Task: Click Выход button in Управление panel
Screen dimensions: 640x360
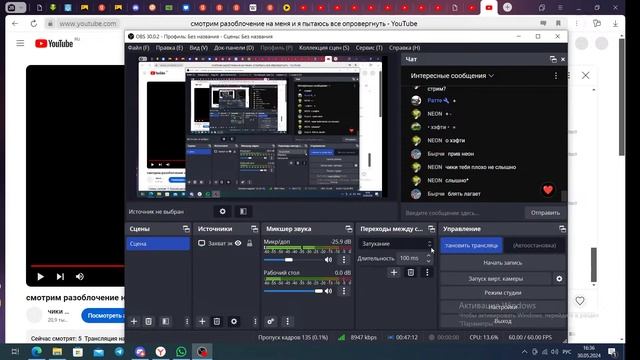Action: click(503, 321)
